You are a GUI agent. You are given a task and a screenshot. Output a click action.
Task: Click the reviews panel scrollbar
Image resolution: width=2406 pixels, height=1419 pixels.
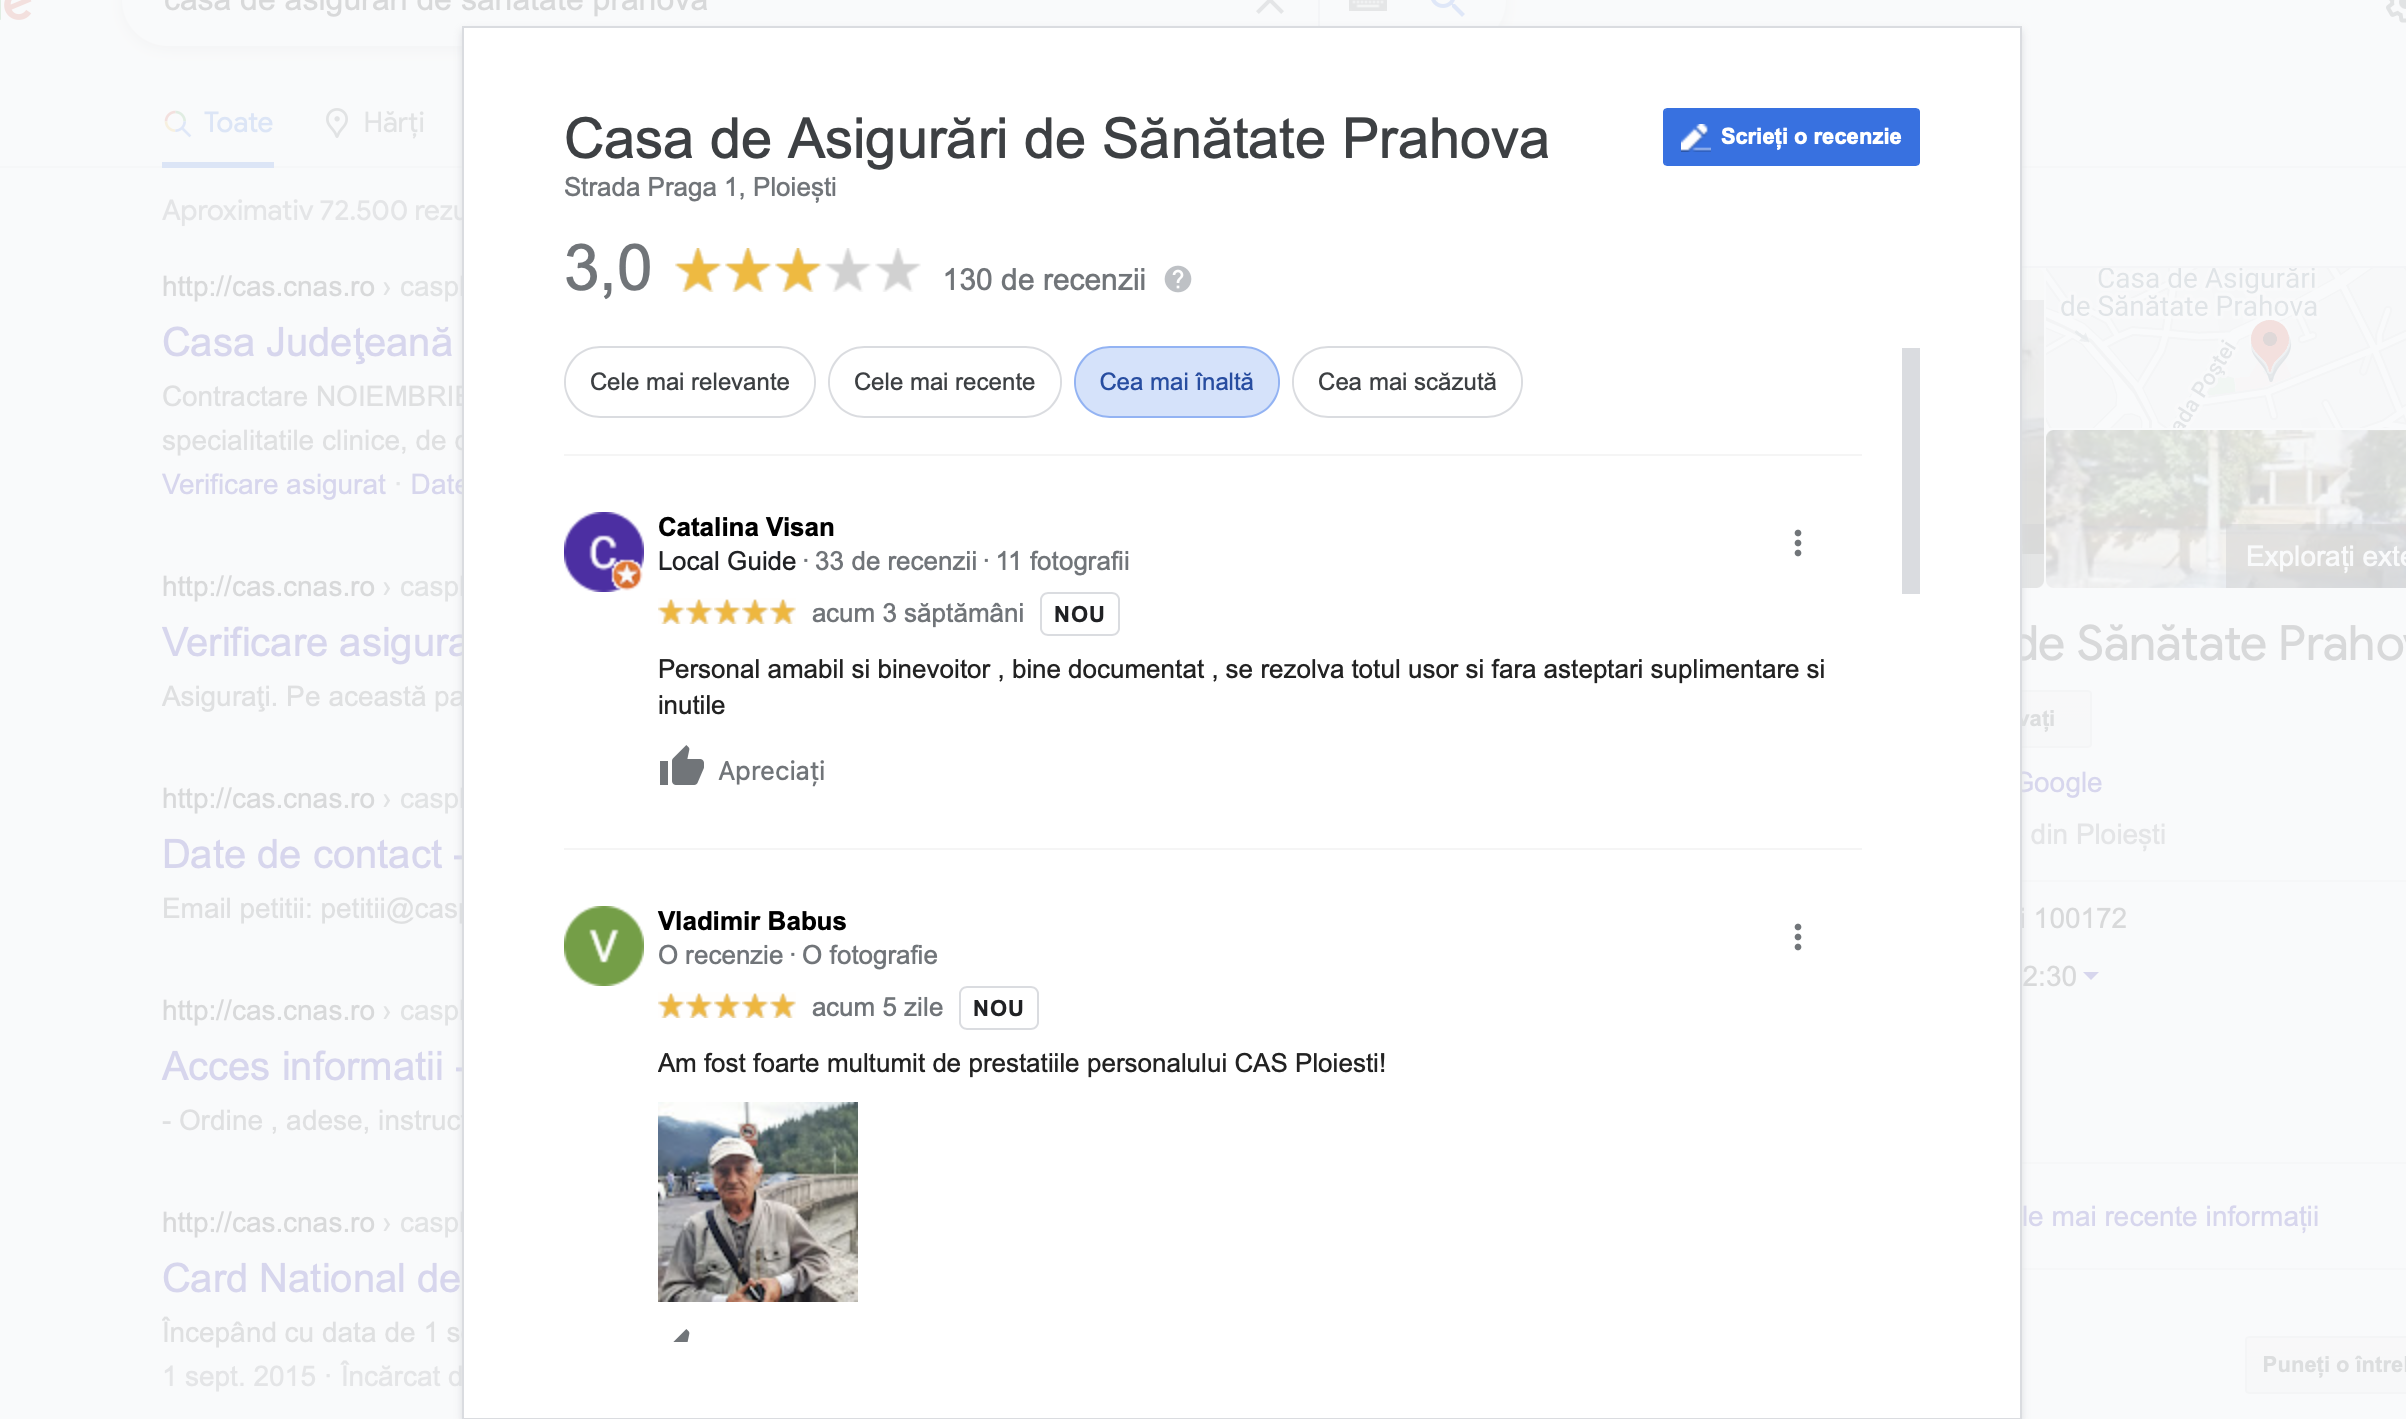click(1911, 470)
